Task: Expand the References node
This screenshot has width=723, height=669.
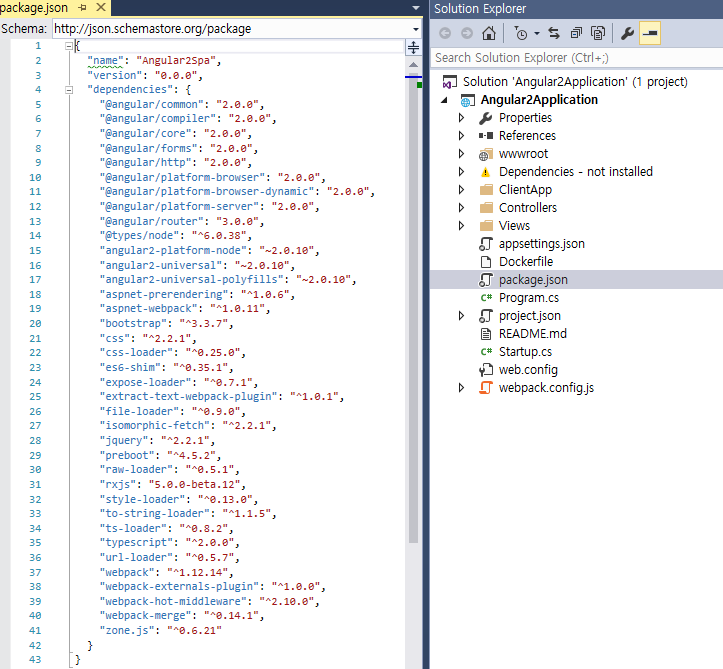Action: (461, 136)
